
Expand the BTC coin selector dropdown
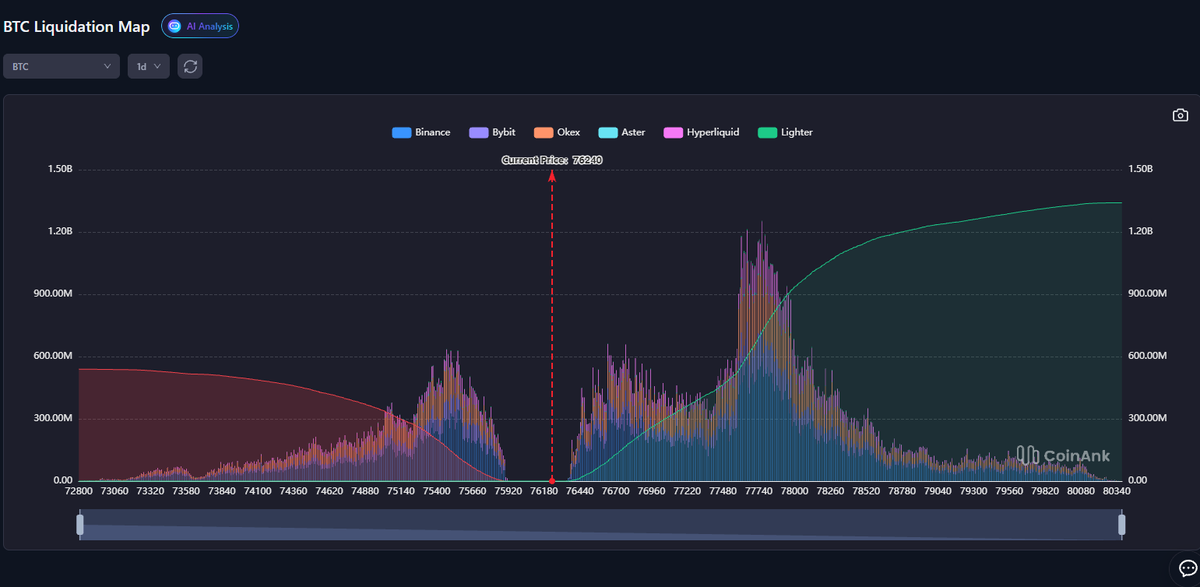61,66
